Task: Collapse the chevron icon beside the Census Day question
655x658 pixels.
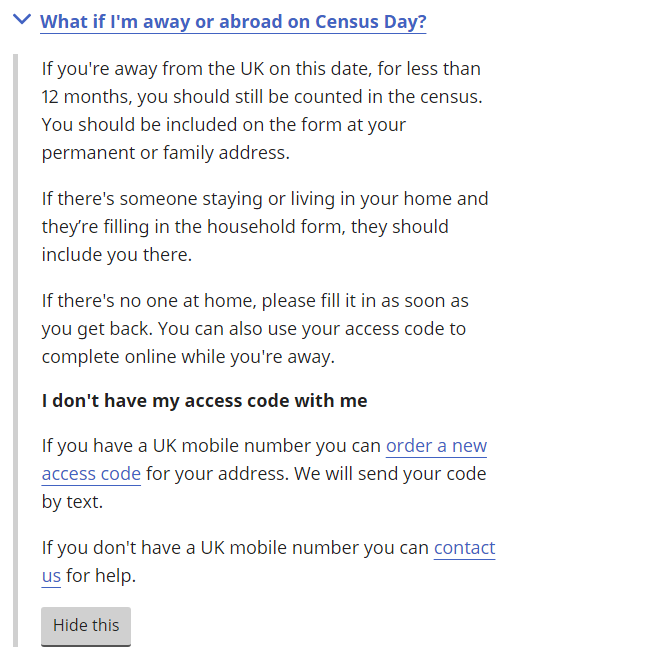Action: 22,19
